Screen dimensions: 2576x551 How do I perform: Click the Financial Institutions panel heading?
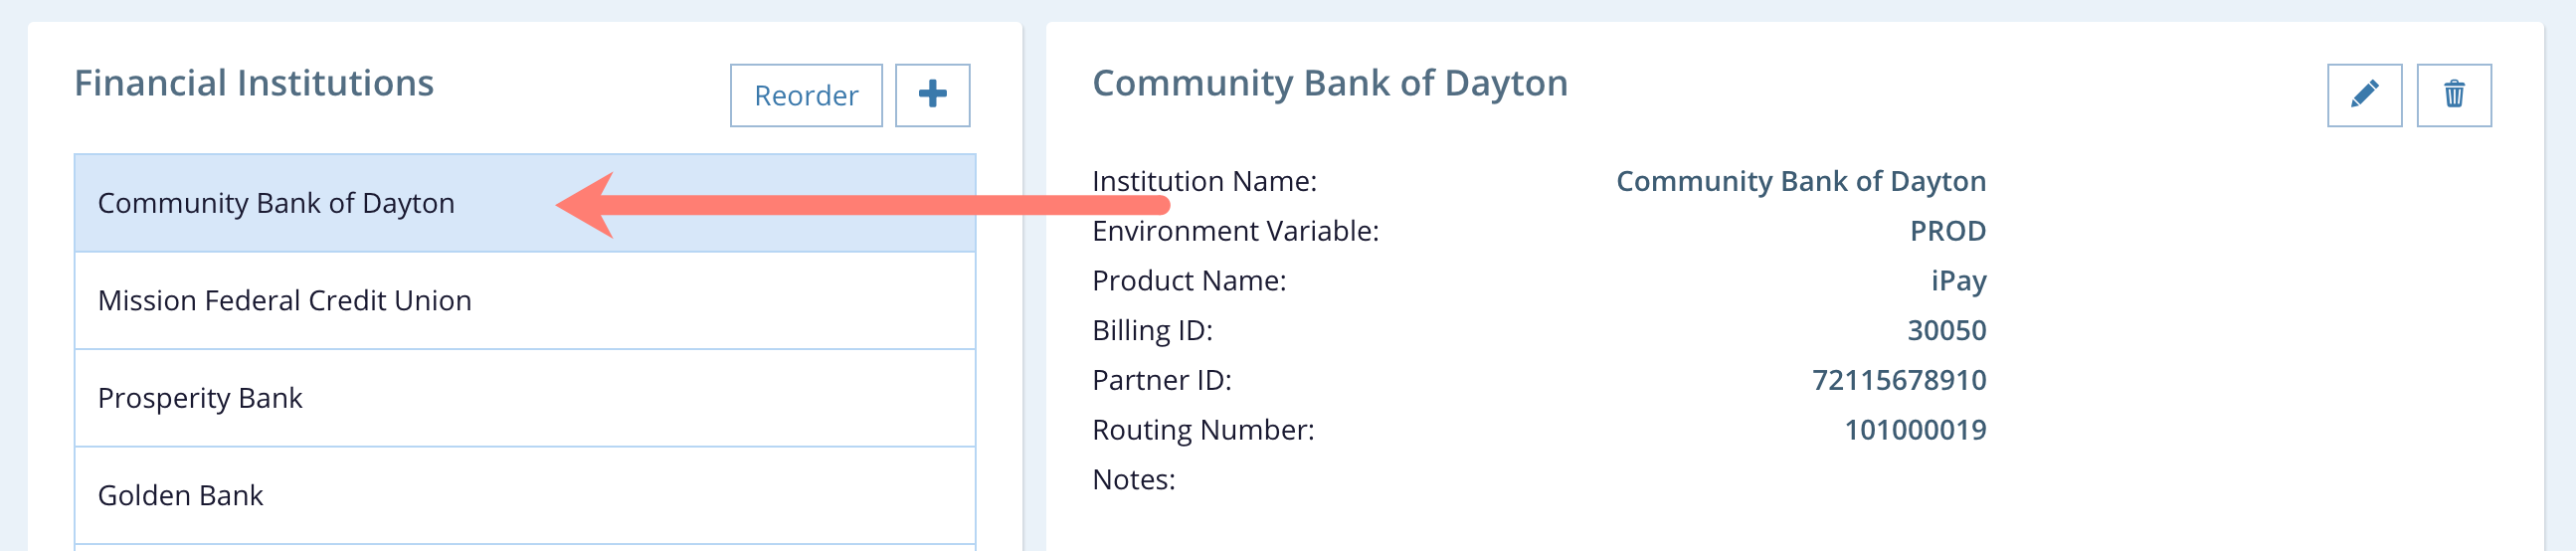[254, 83]
